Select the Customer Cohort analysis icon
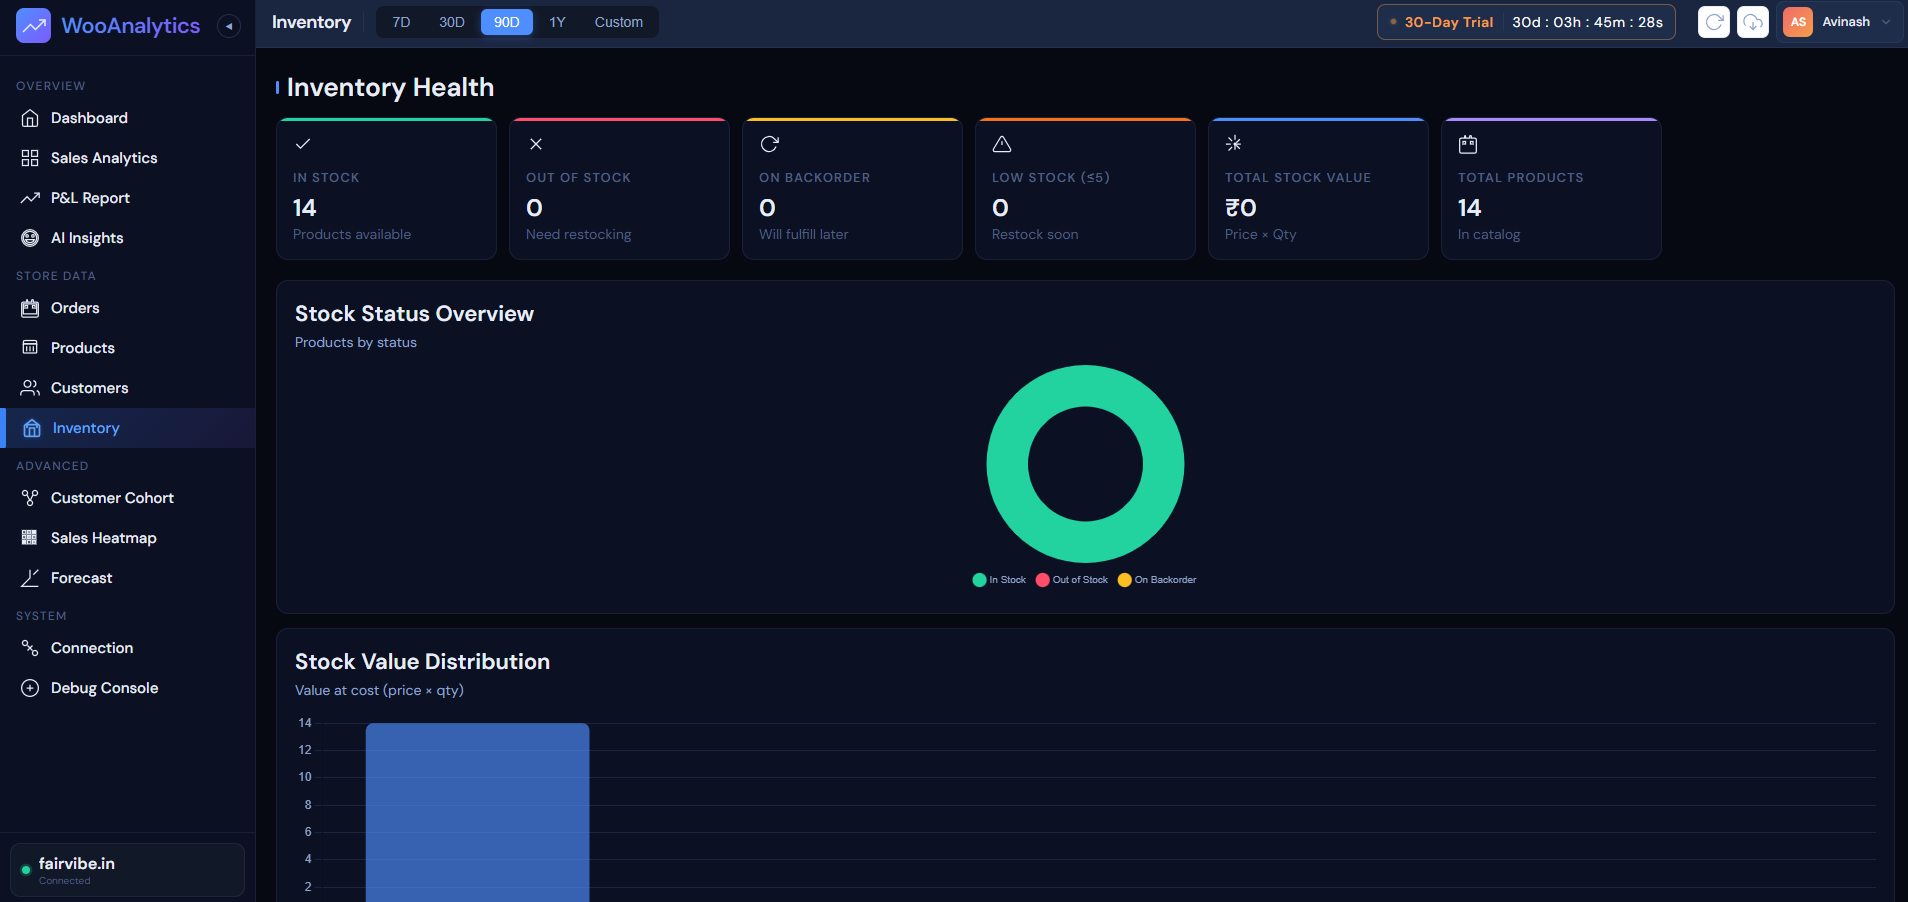1908x902 pixels. pyautogui.click(x=30, y=497)
